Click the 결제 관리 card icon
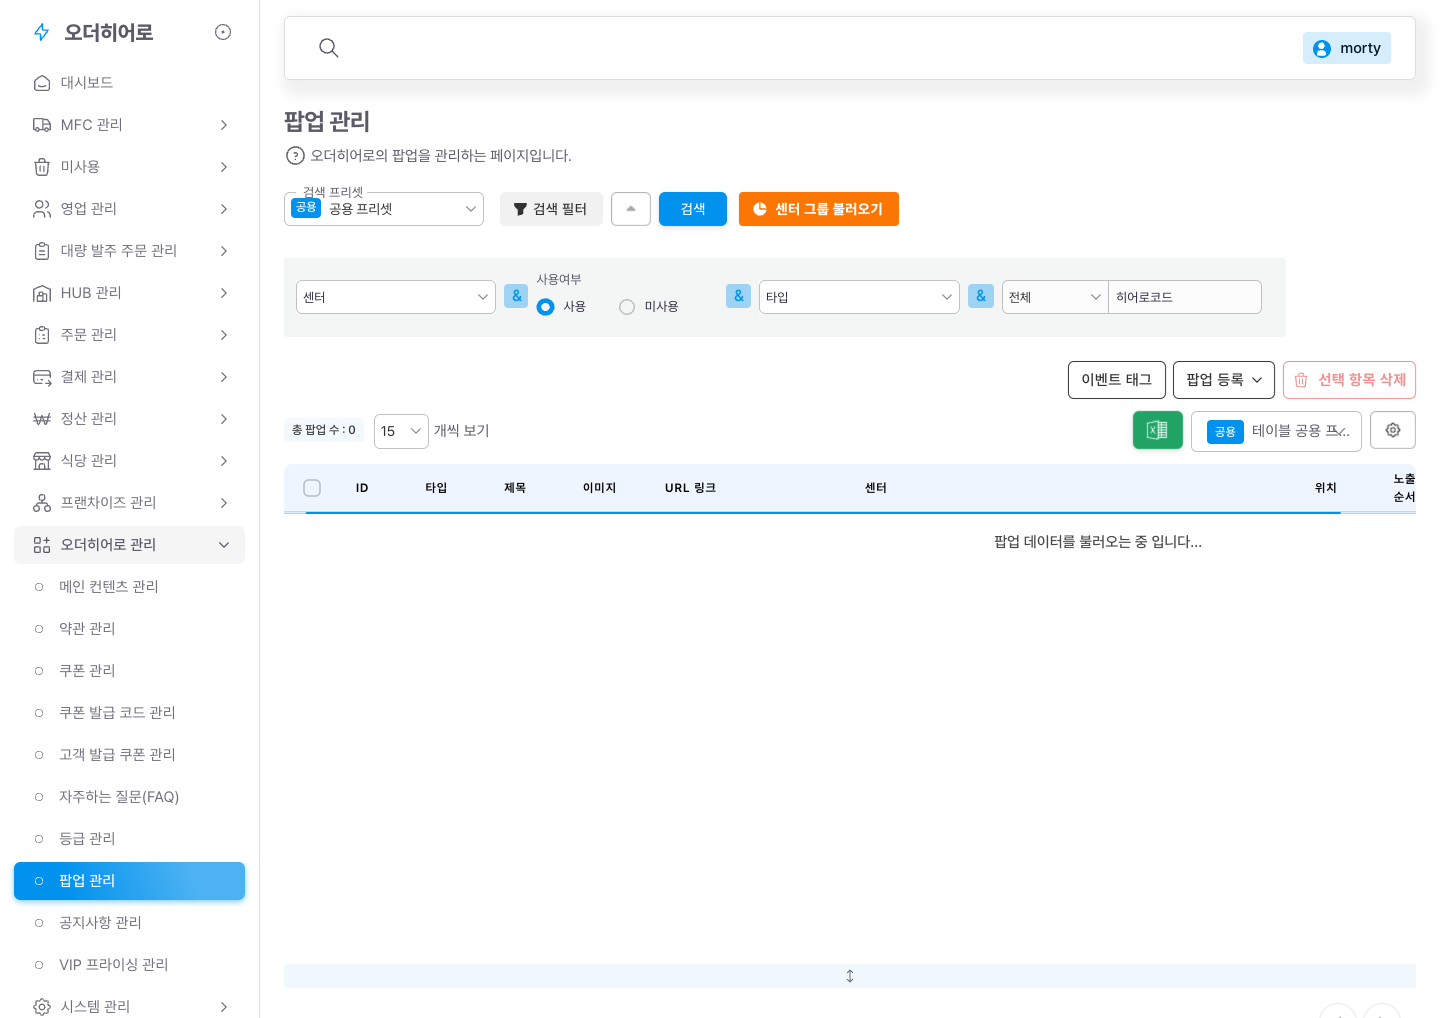This screenshot has height=1018, width=1440. [x=42, y=377]
